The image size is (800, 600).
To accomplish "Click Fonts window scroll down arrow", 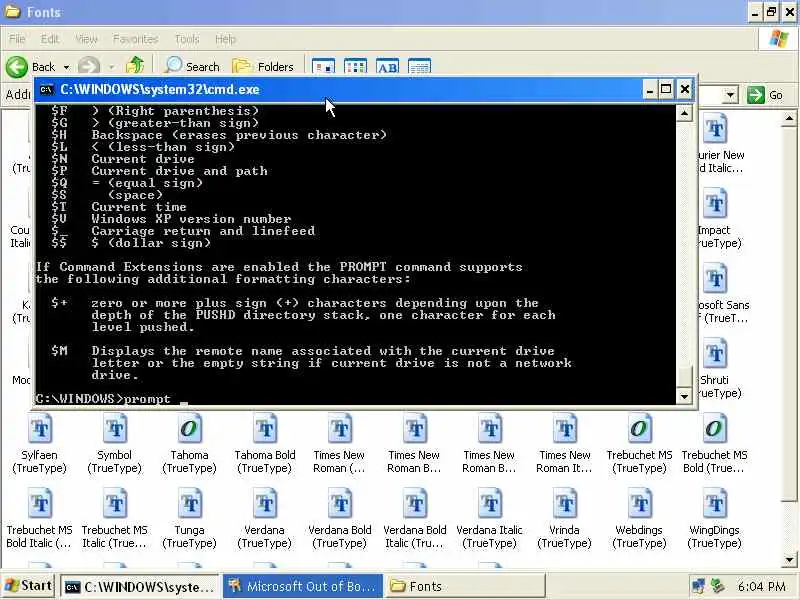I will 789,559.
